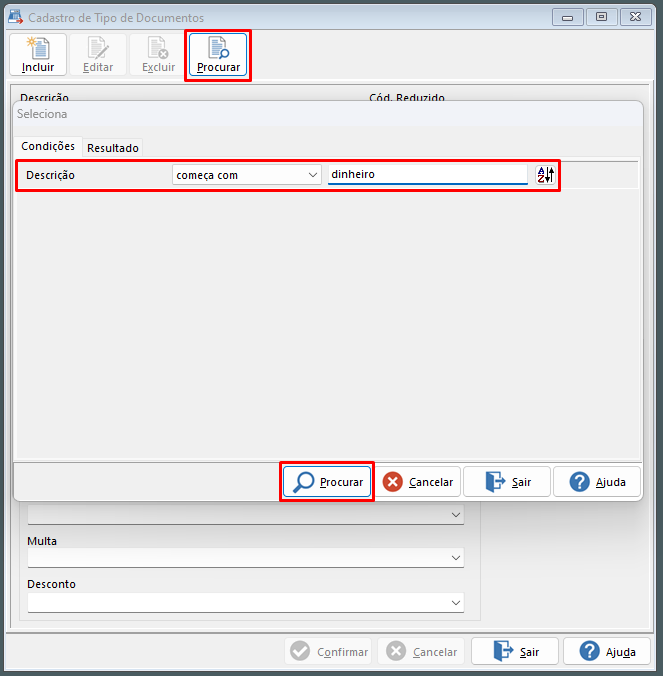Click the application icon in title bar

click(x=16, y=17)
